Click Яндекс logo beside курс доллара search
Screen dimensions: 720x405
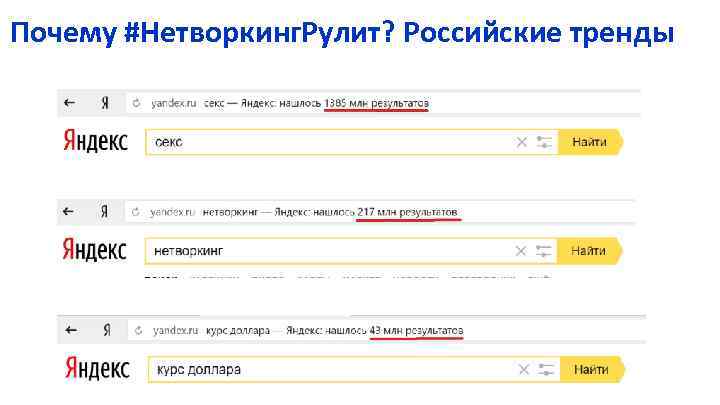point(97,368)
